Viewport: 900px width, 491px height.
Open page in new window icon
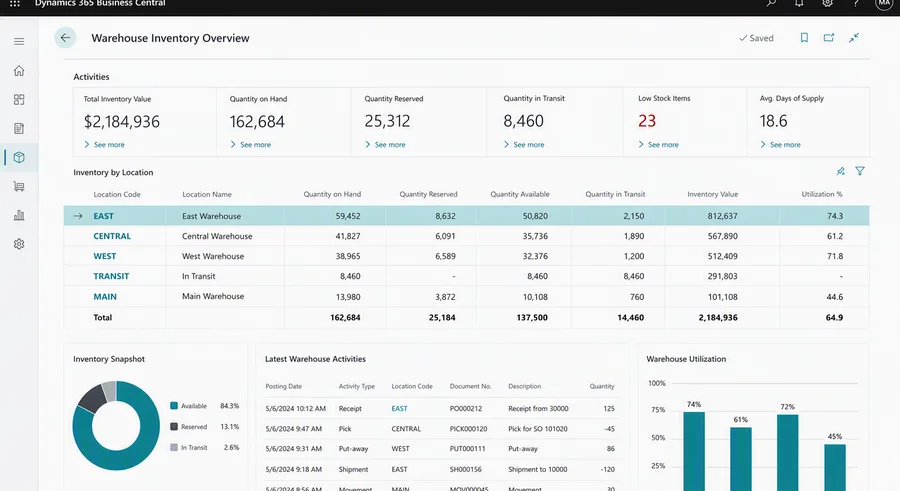pos(829,38)
